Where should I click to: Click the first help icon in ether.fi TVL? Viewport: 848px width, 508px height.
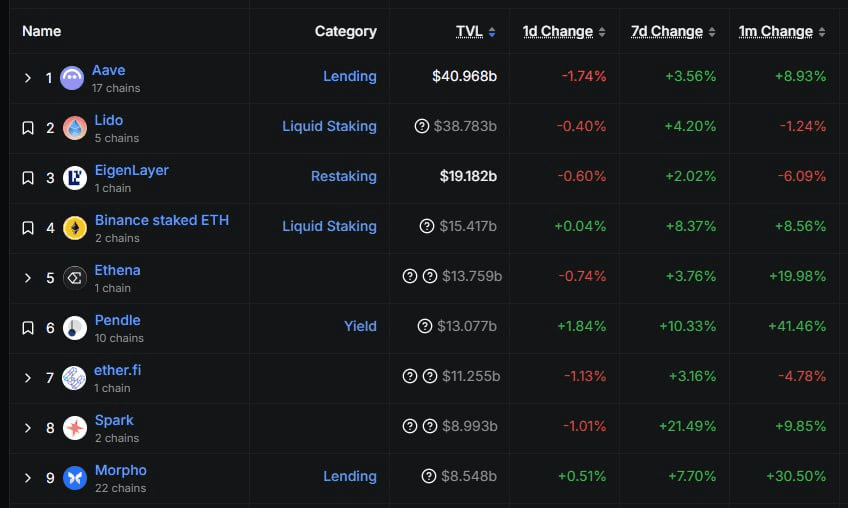click(x=410, y=376)
